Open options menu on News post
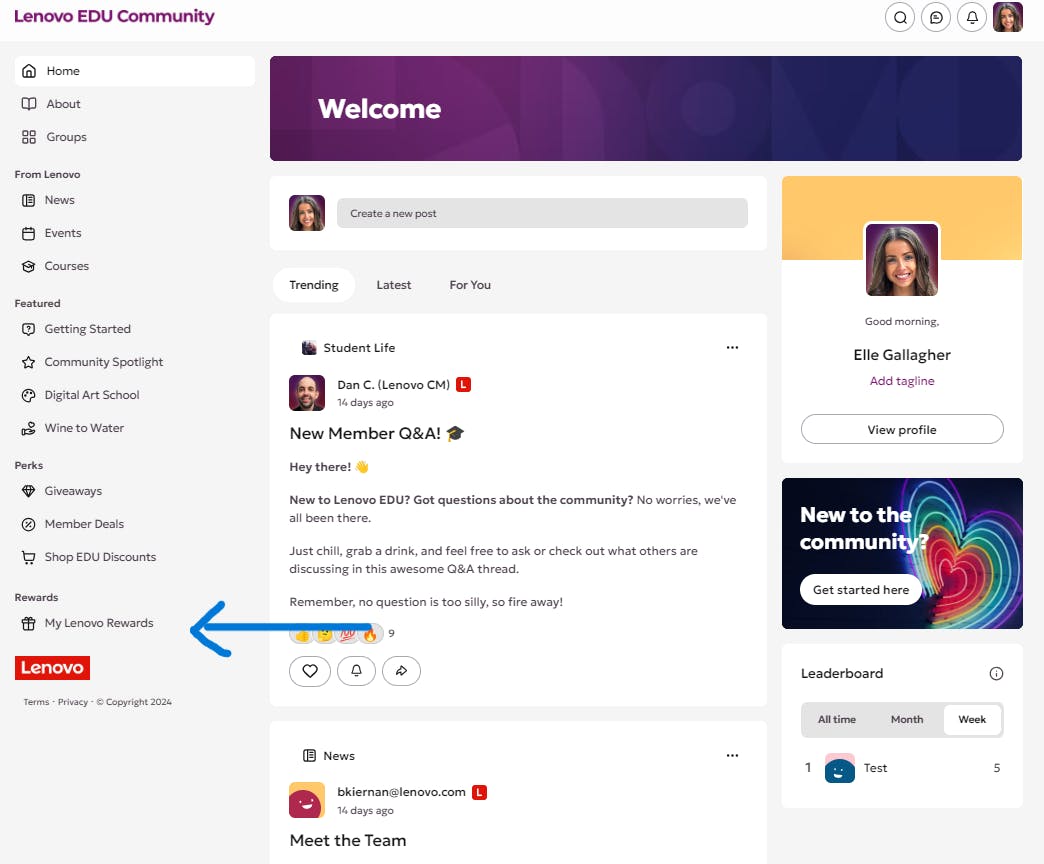The width and height of the screenshot is (1044, 864). pos(732,756)
